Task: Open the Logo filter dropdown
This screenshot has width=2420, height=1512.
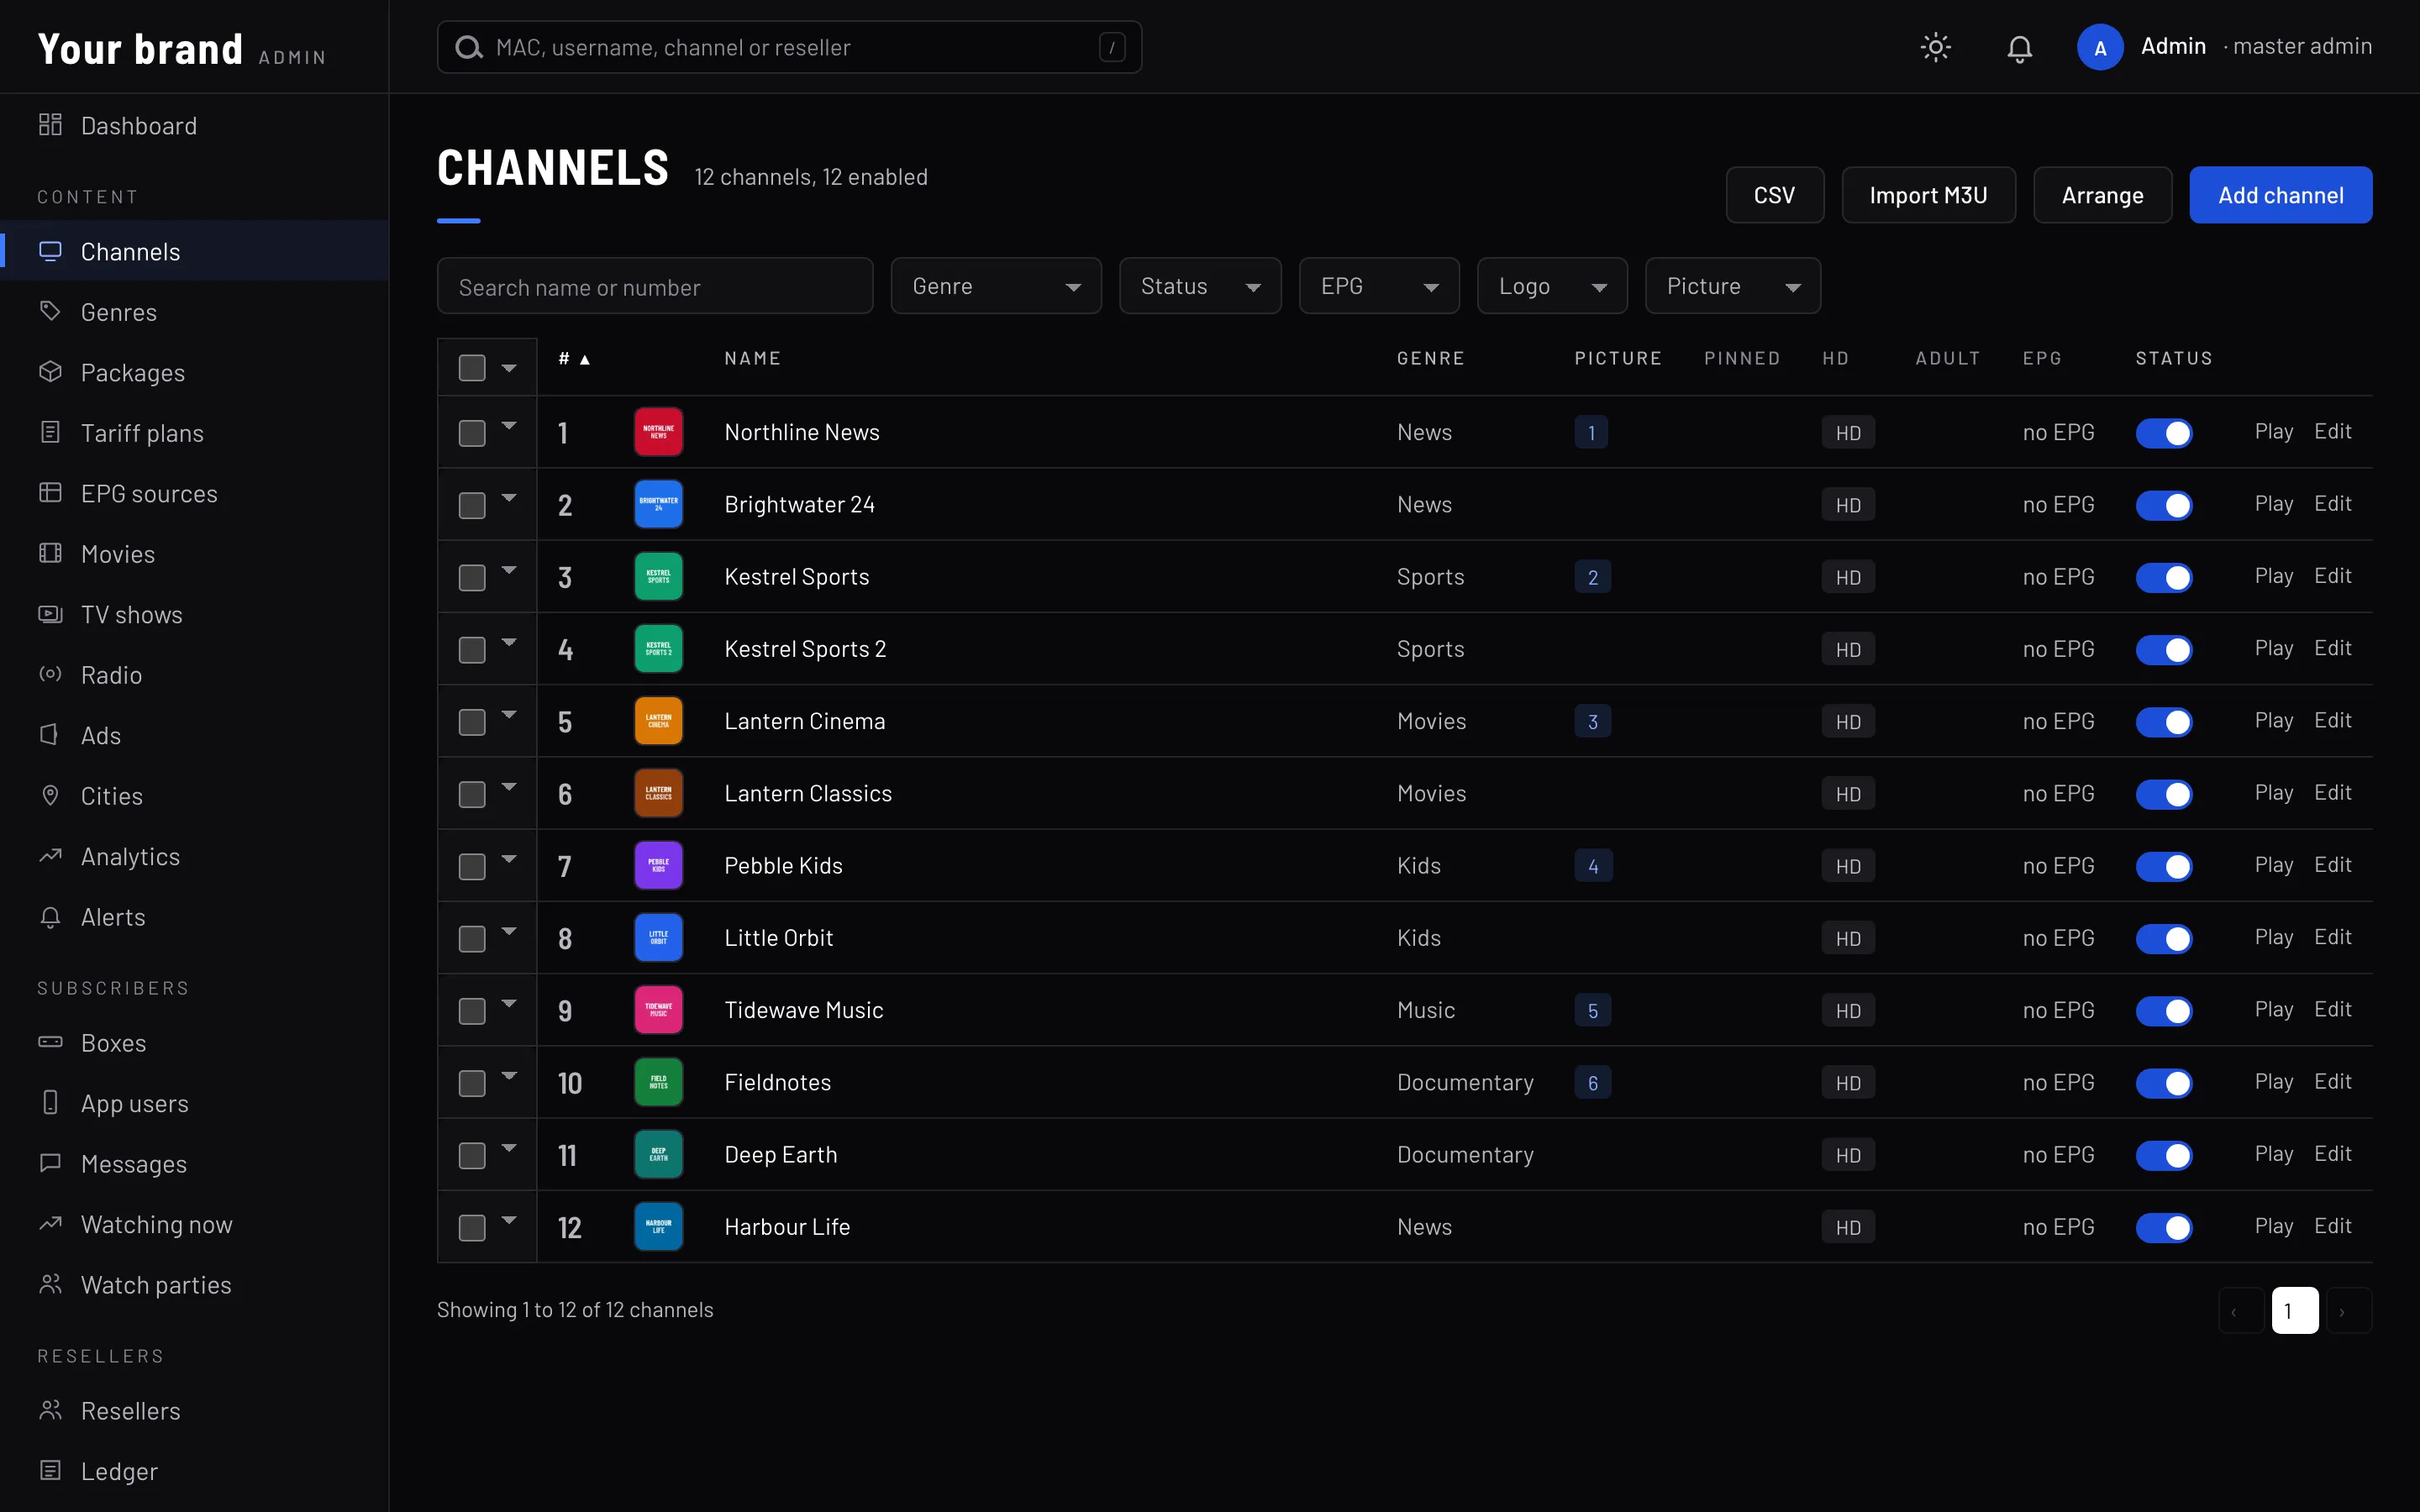Action: (x=1552, y=286)
